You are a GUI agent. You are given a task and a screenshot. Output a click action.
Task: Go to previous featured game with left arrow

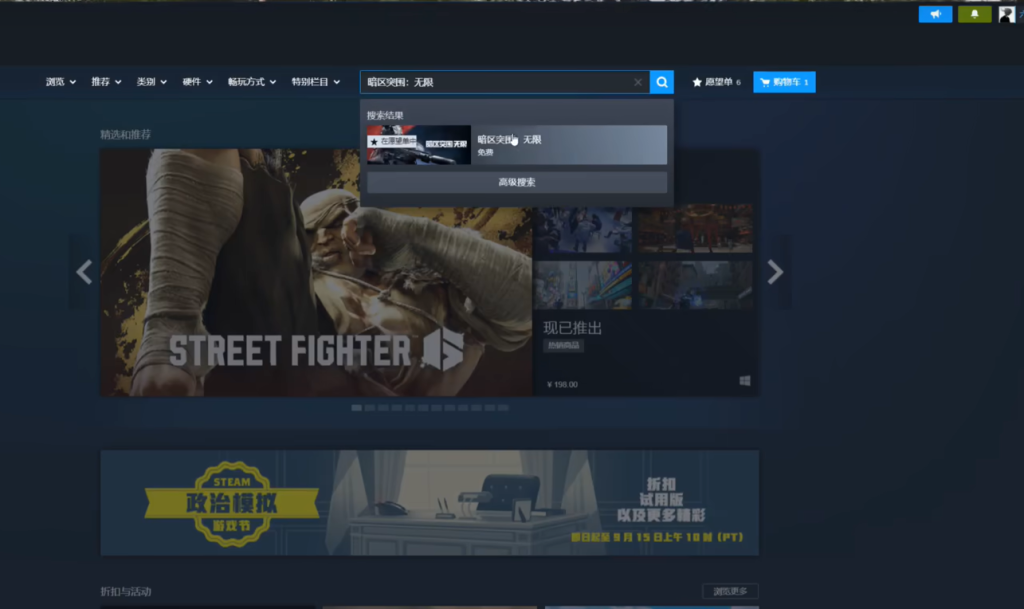click(x=84, y=272)
